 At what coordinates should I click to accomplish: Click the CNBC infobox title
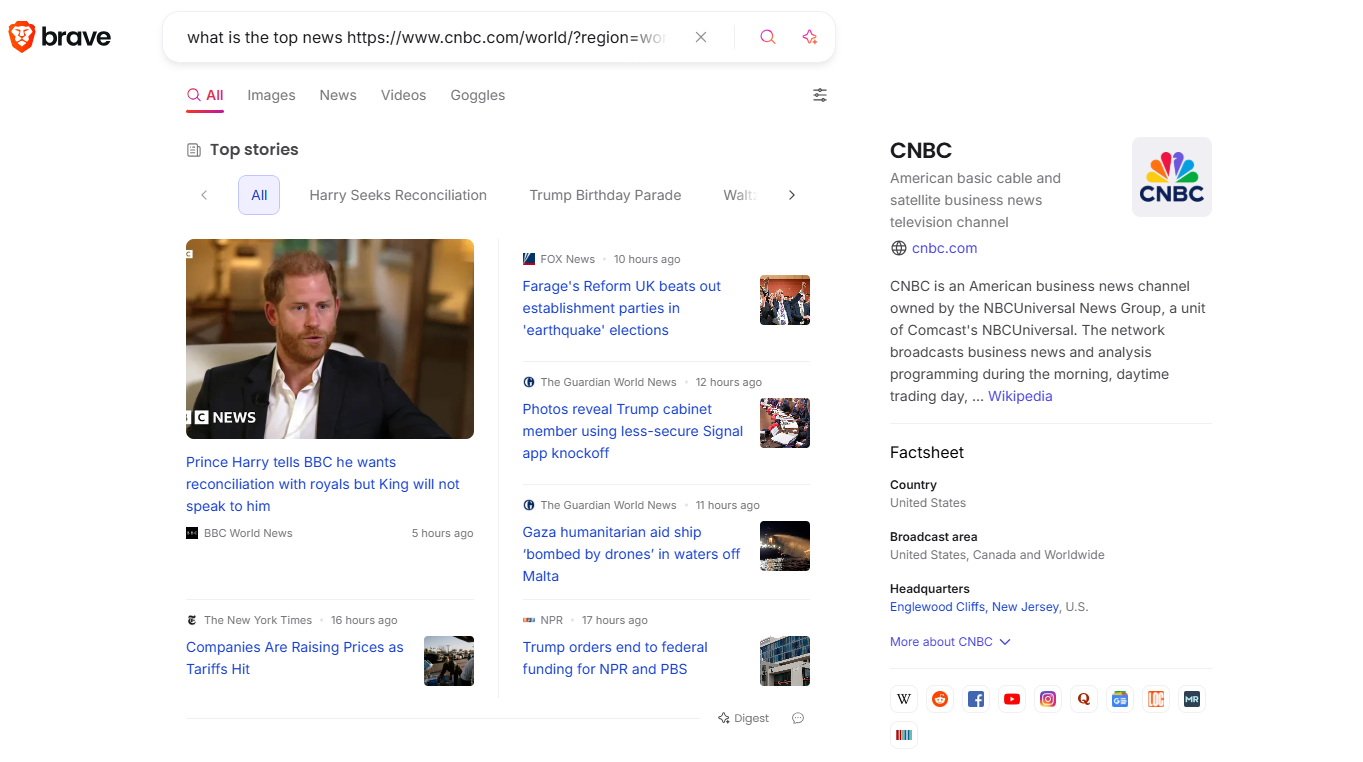point(921,151)
